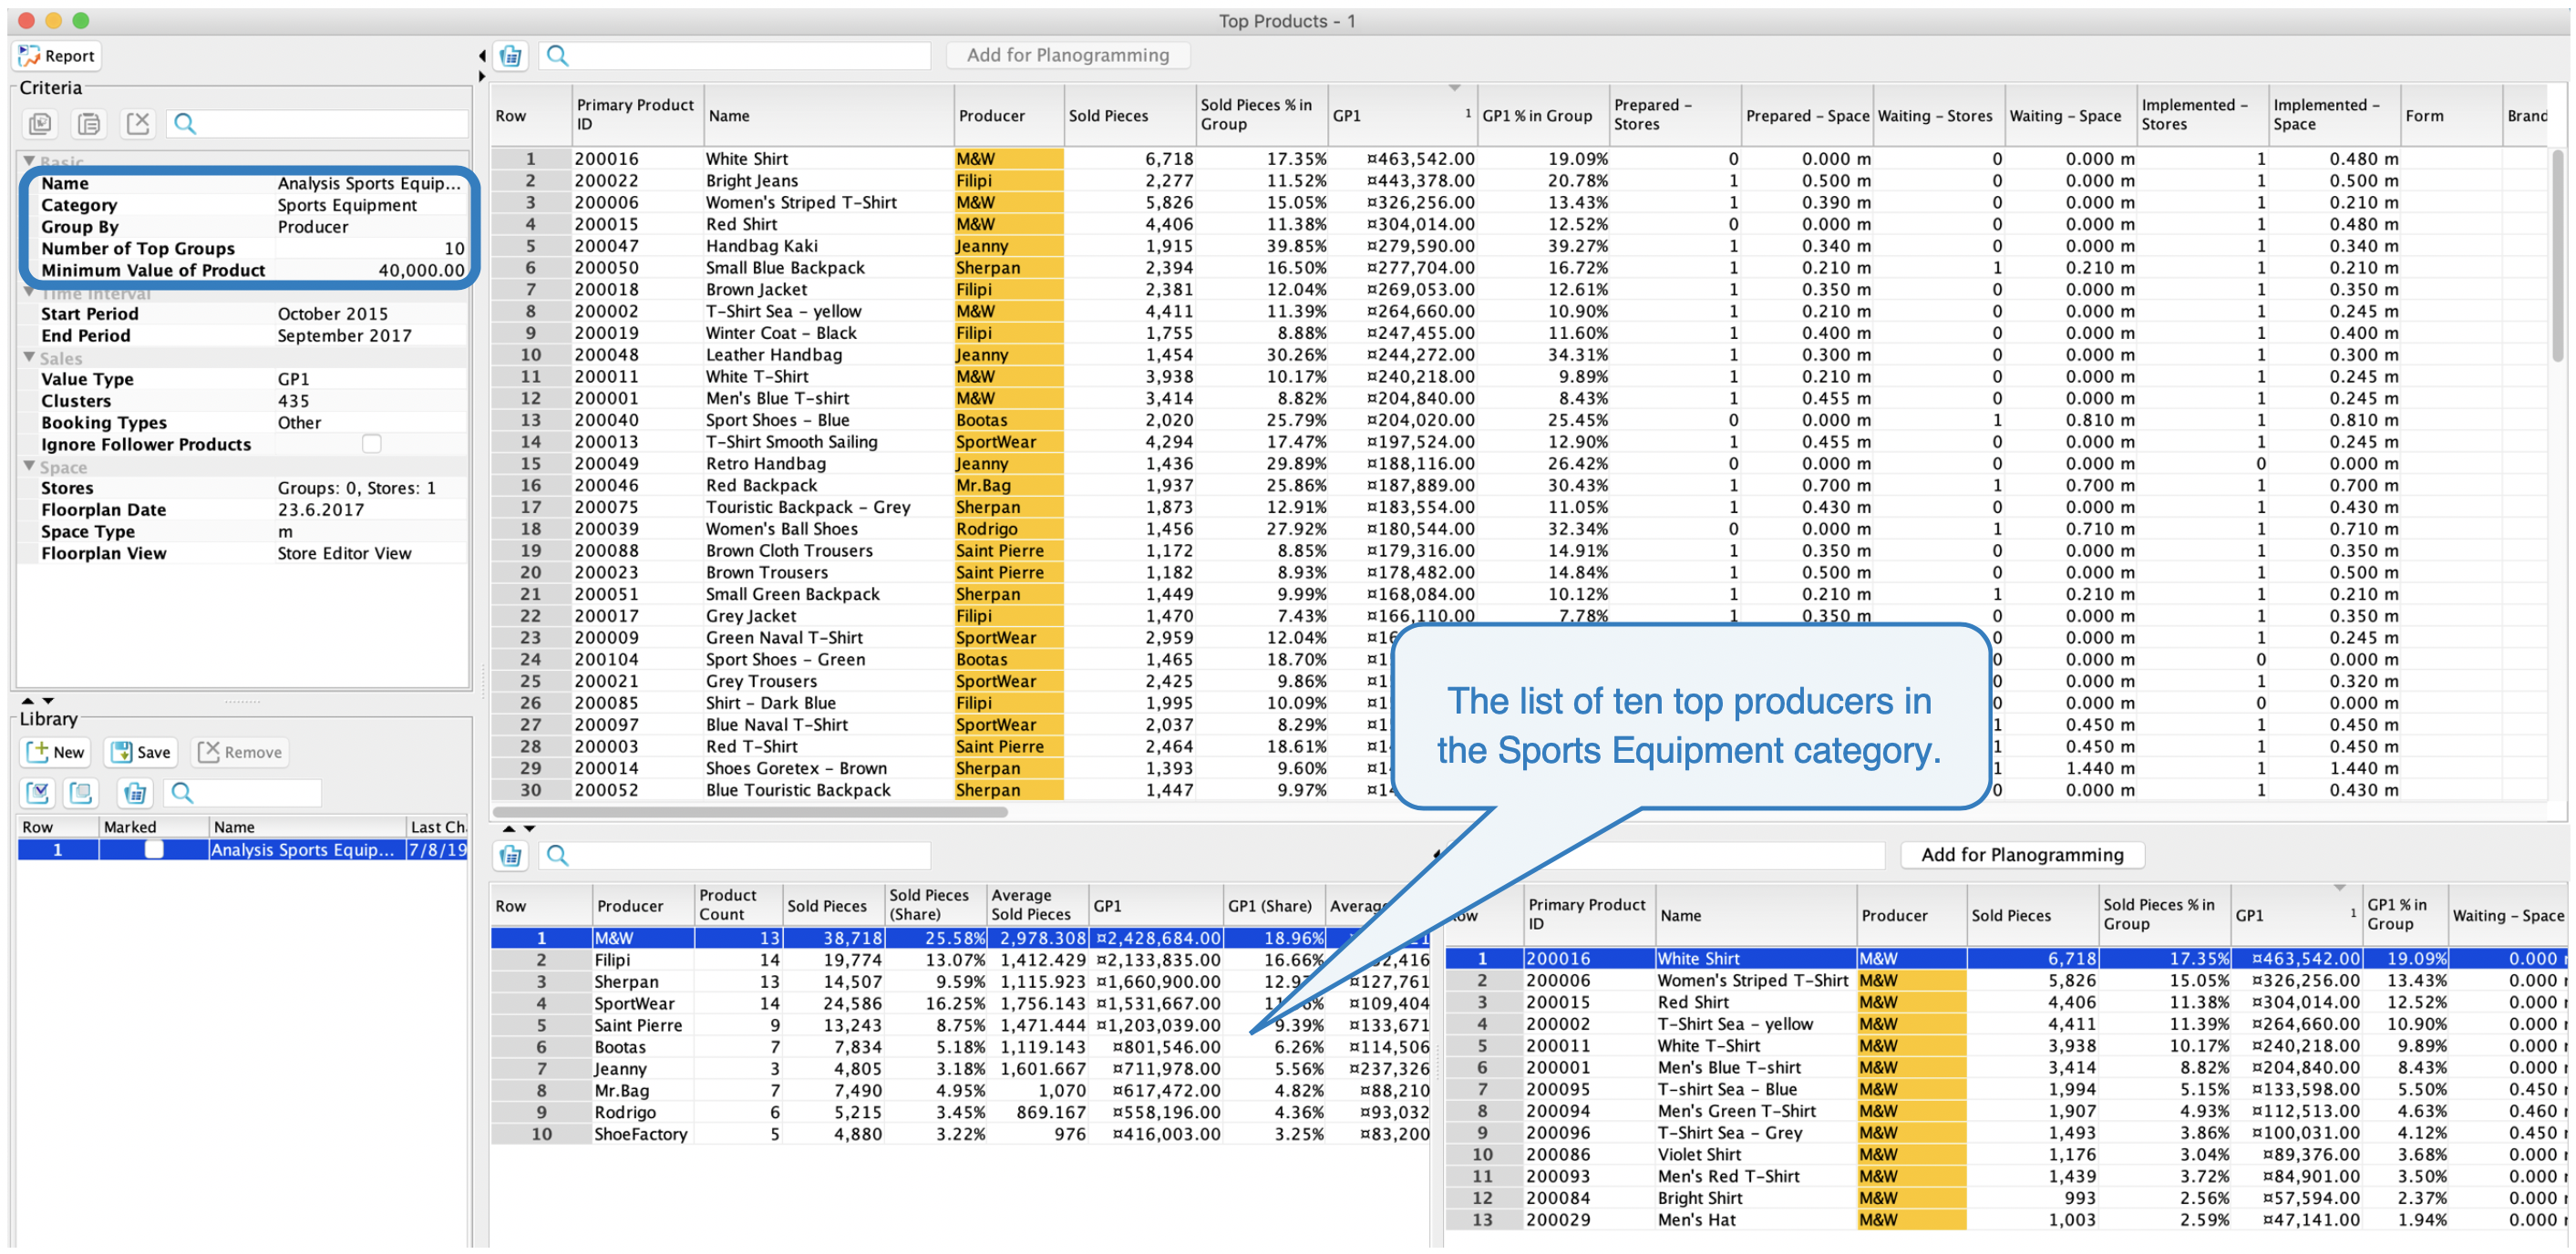
Task: Click the paste criteria icon in Criteria toolbar
Action: click(x=89, y=124)
